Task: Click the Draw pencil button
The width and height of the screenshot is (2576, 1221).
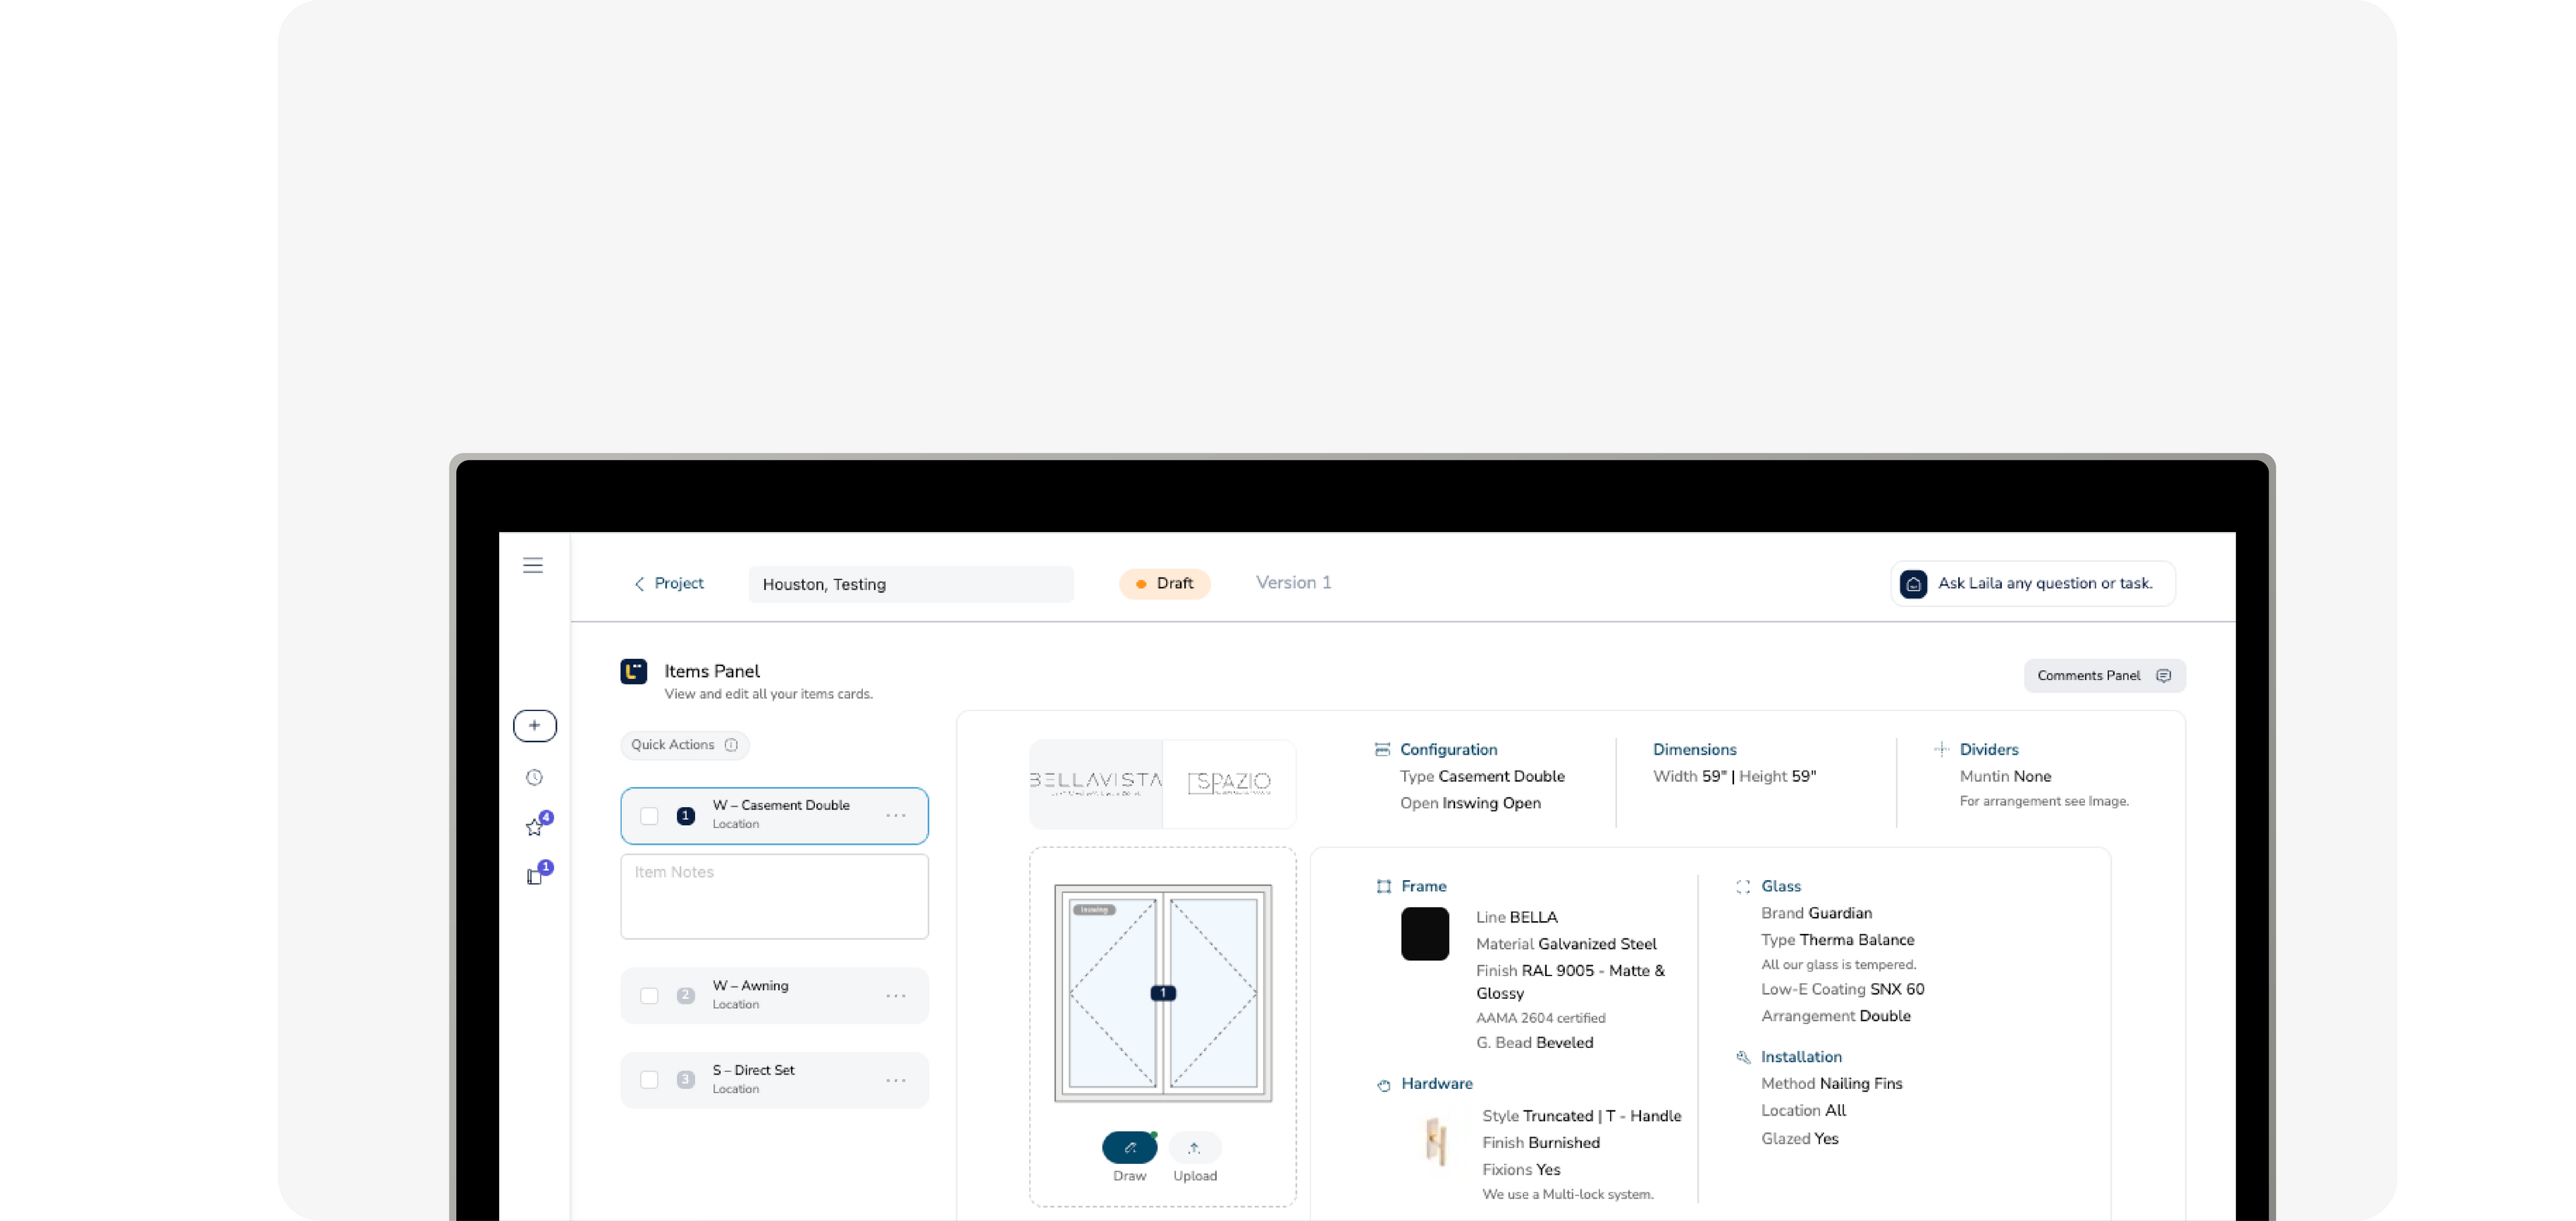Action: pyautogui.click(x=1129, y=1147)
